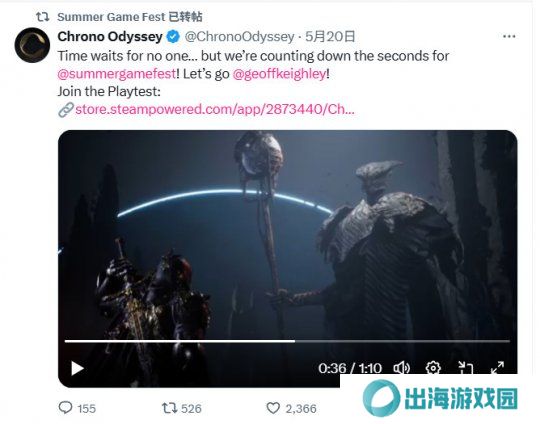540x424 pixels.
Task: Like the tweet via heart icon
Action: tap(273, 409)
